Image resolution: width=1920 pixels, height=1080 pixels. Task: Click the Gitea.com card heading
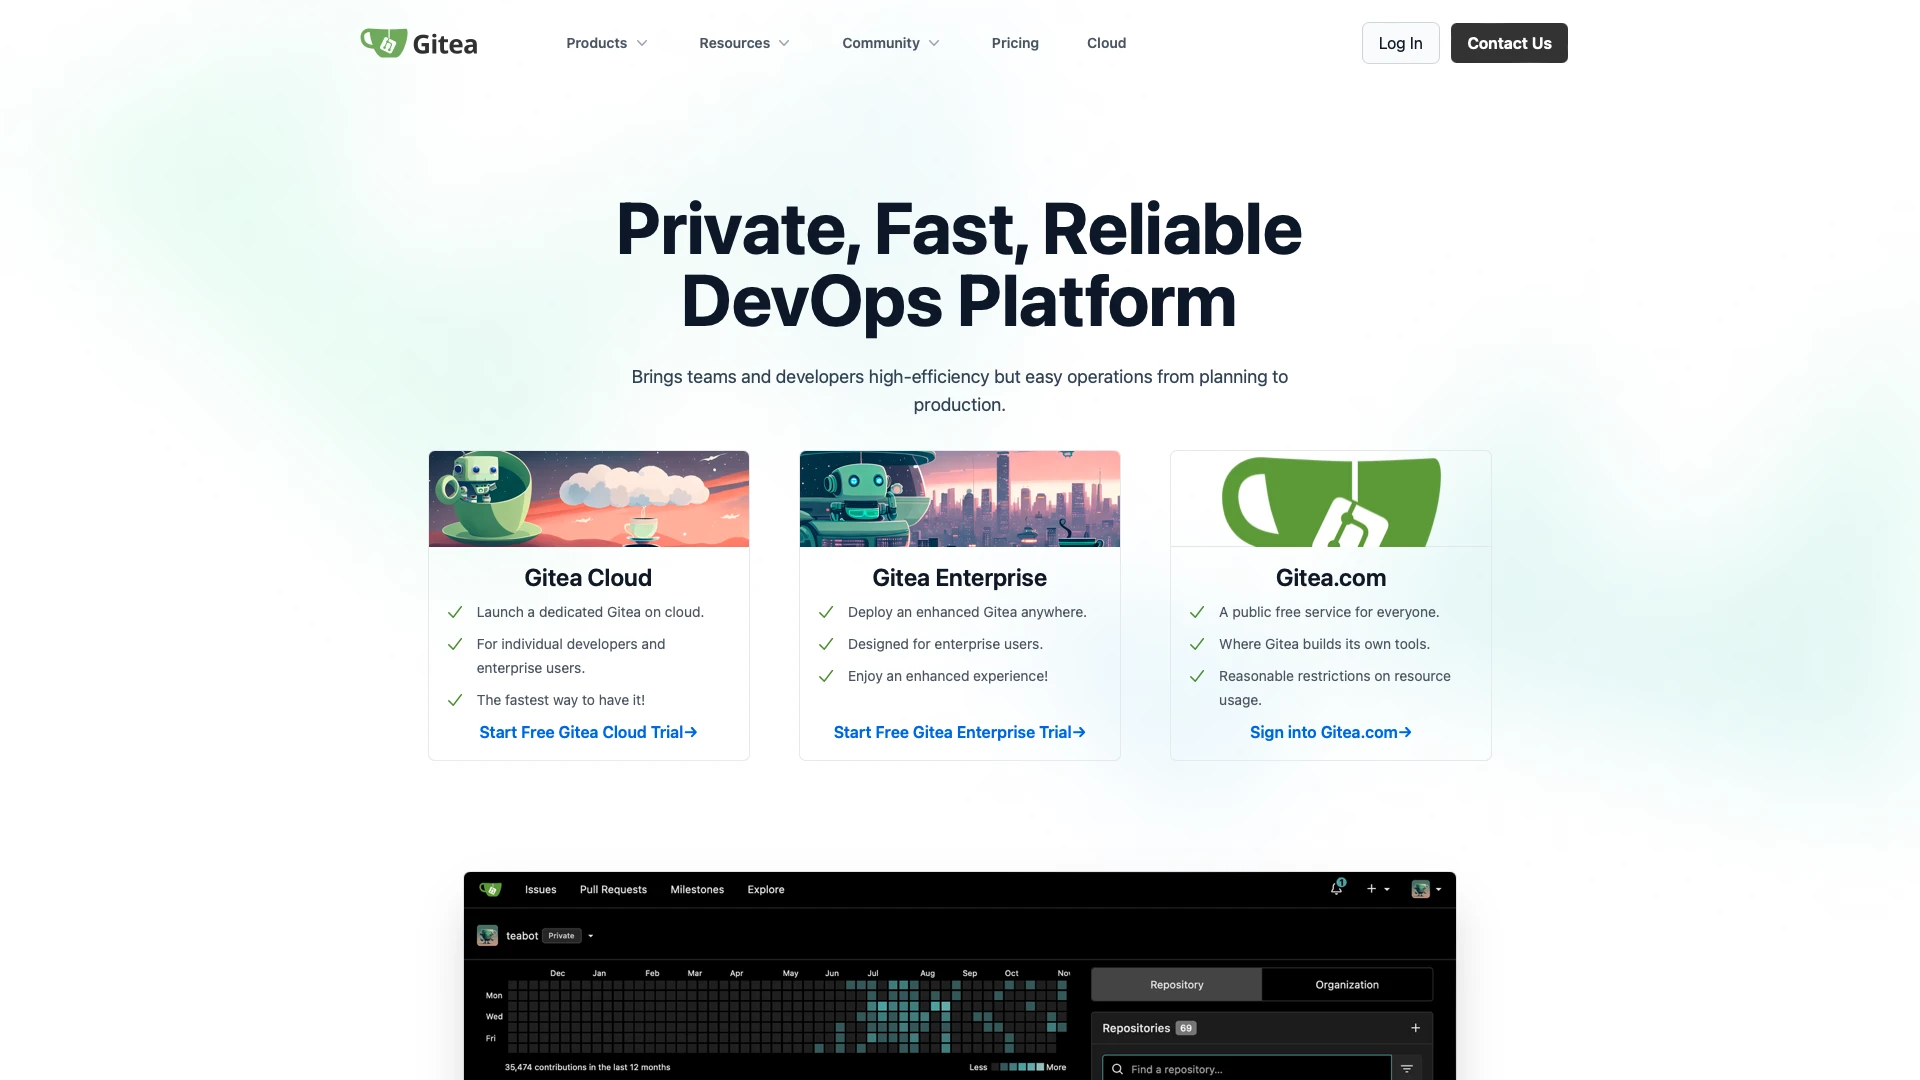1330,578
